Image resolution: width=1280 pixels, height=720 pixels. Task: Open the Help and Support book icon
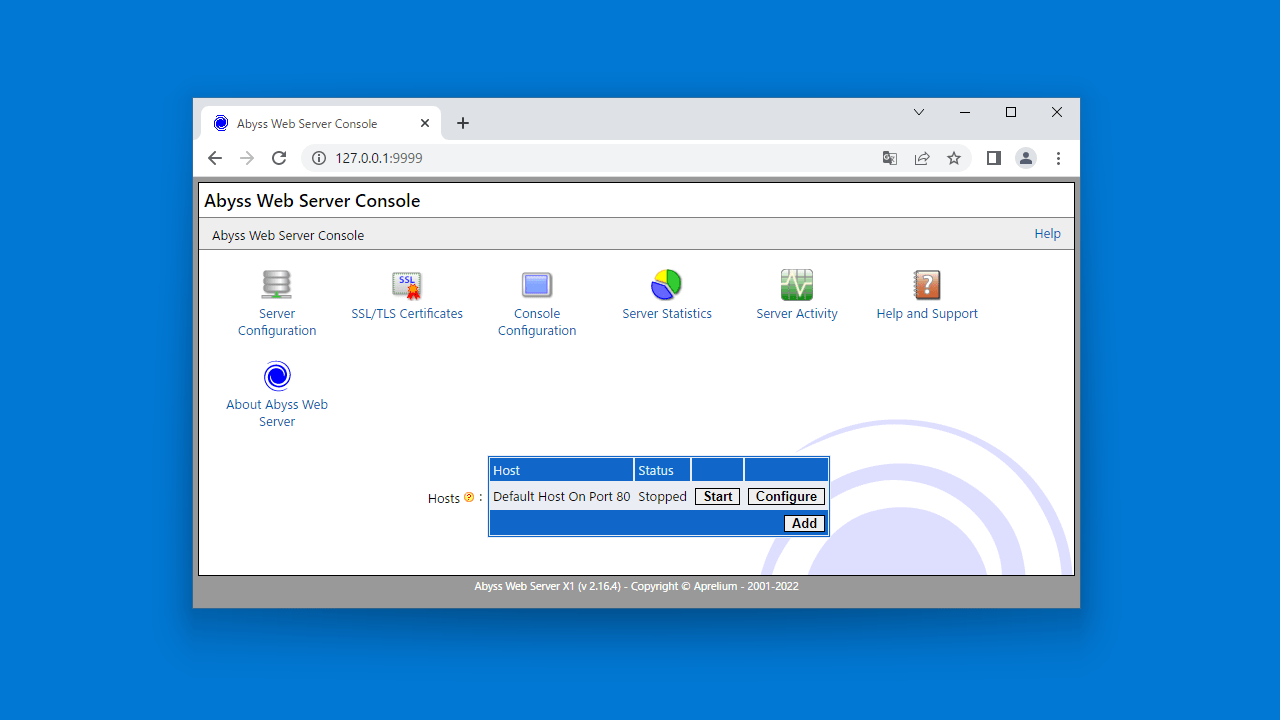[927, 285]
